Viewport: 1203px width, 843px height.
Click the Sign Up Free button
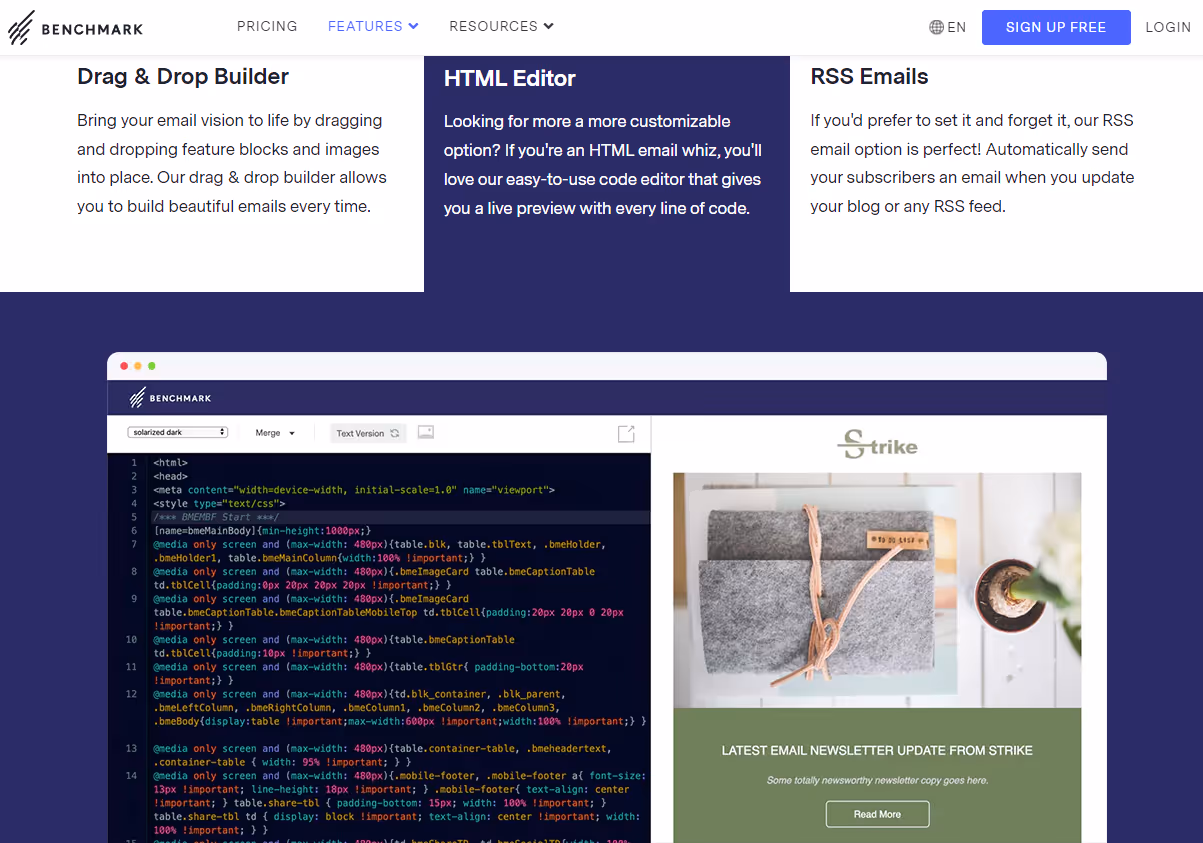[x=1056, y=27]
